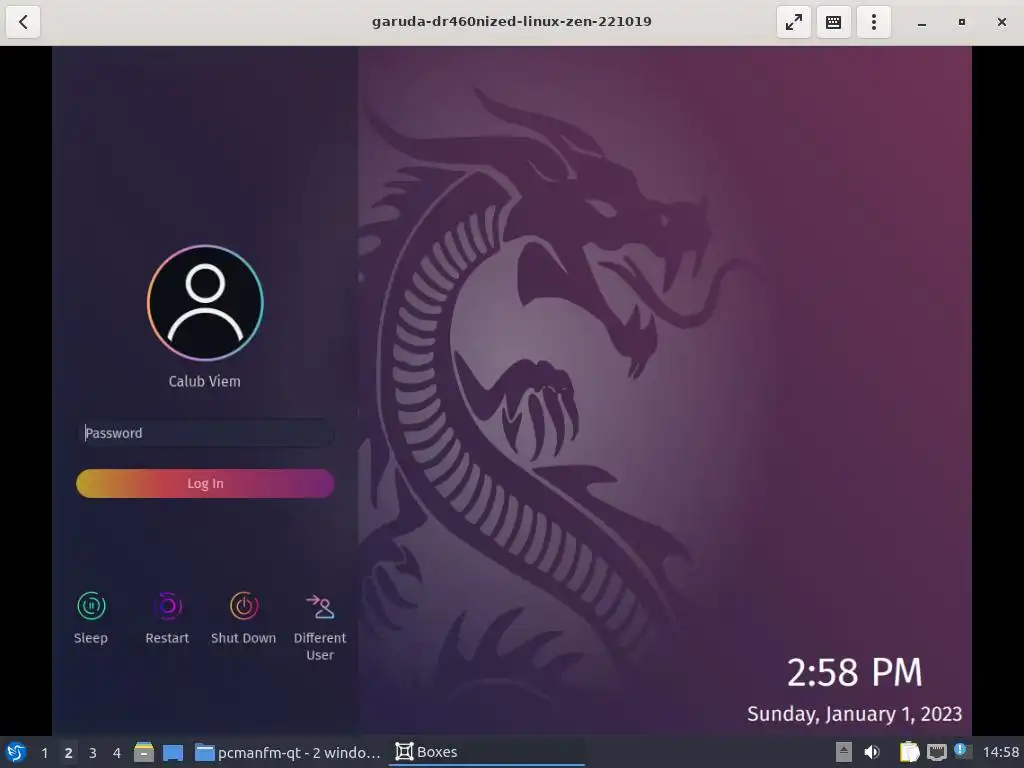Switch to workspace 2
The height and width of the screenshot is (768, 1024).
tap(69, 752)
